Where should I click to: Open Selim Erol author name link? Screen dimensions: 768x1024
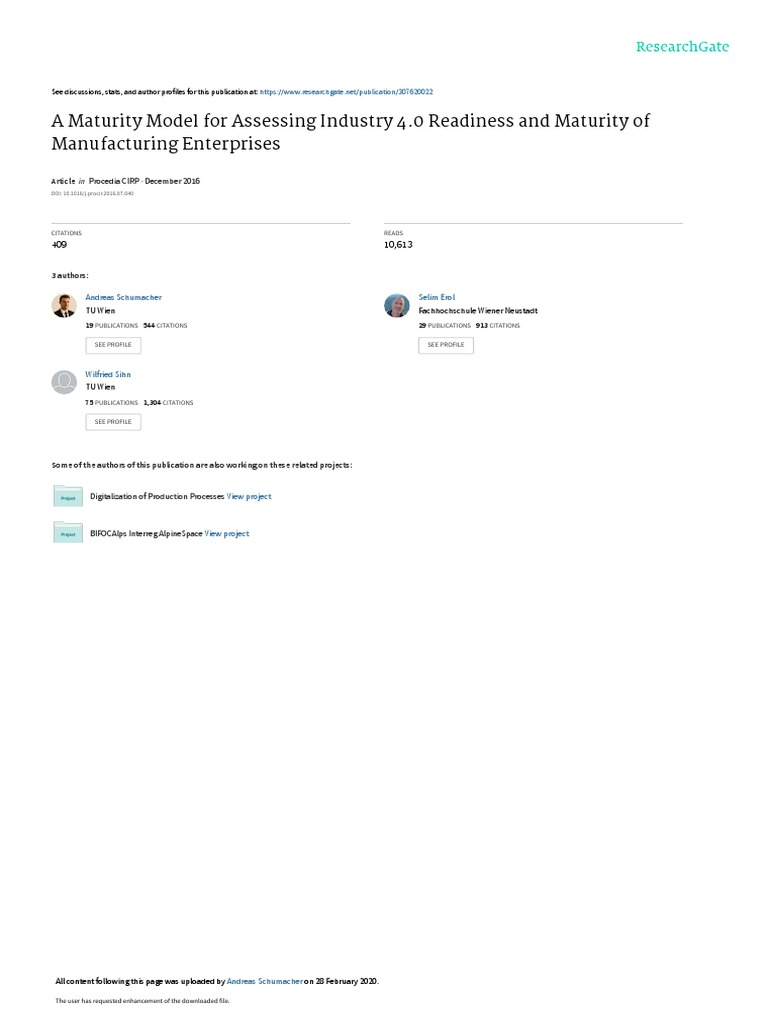(x=435, y=297)
